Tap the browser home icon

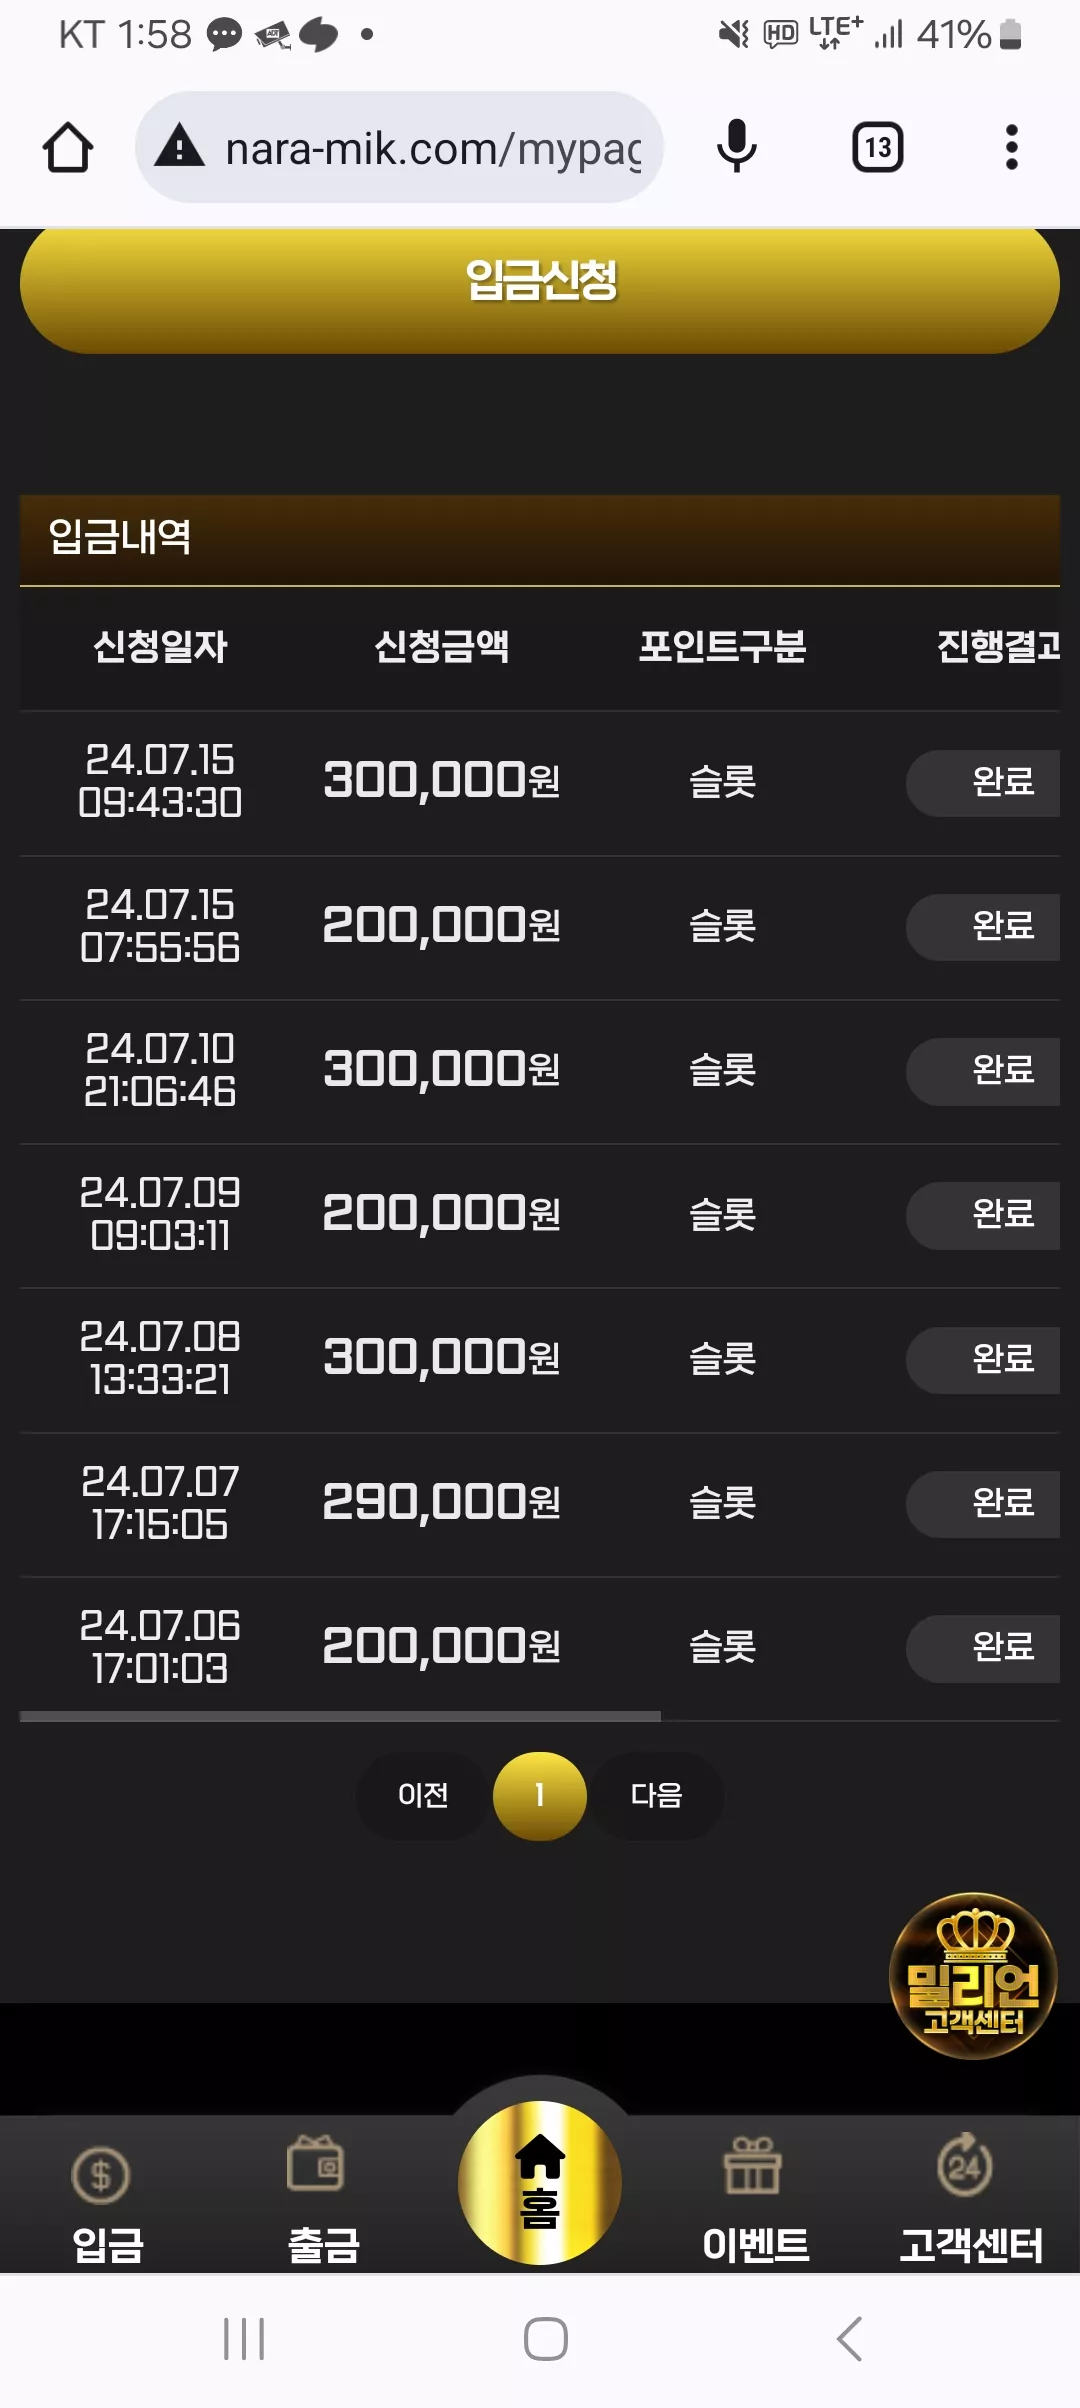click(68, 148)
